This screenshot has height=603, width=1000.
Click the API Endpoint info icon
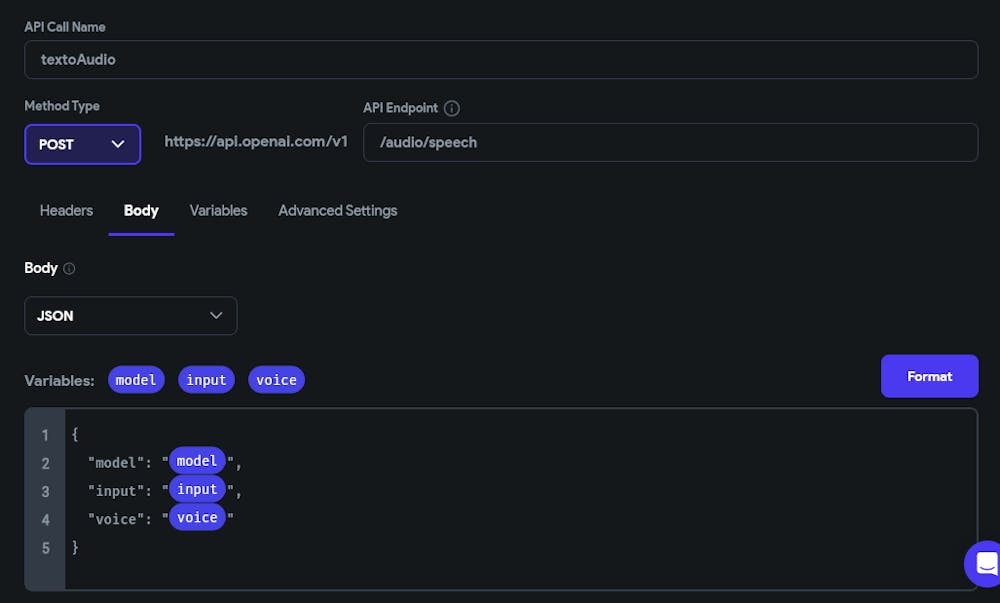tap(452, 108)
